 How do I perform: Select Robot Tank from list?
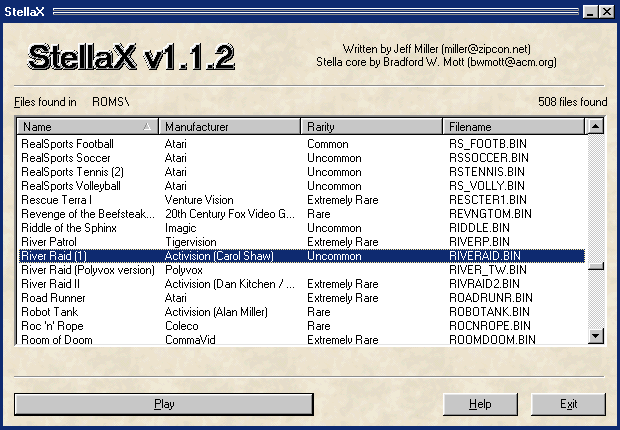pos(50,312)
